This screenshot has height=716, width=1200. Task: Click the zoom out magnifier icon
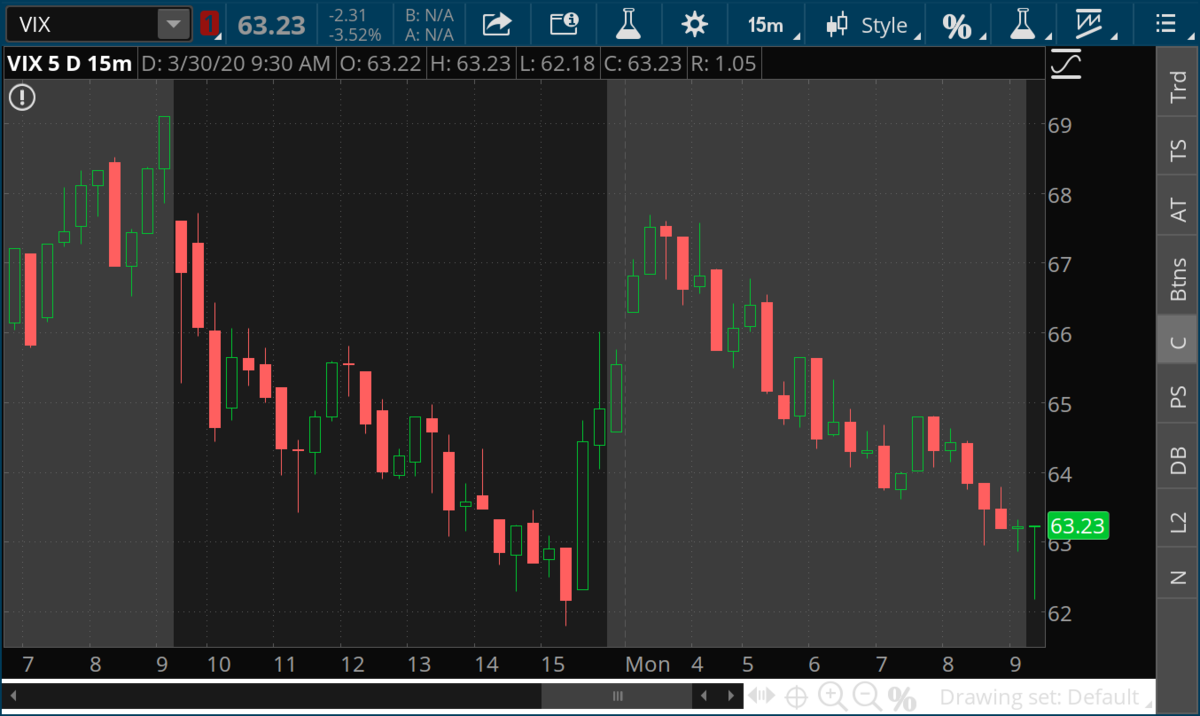[867, 697]
